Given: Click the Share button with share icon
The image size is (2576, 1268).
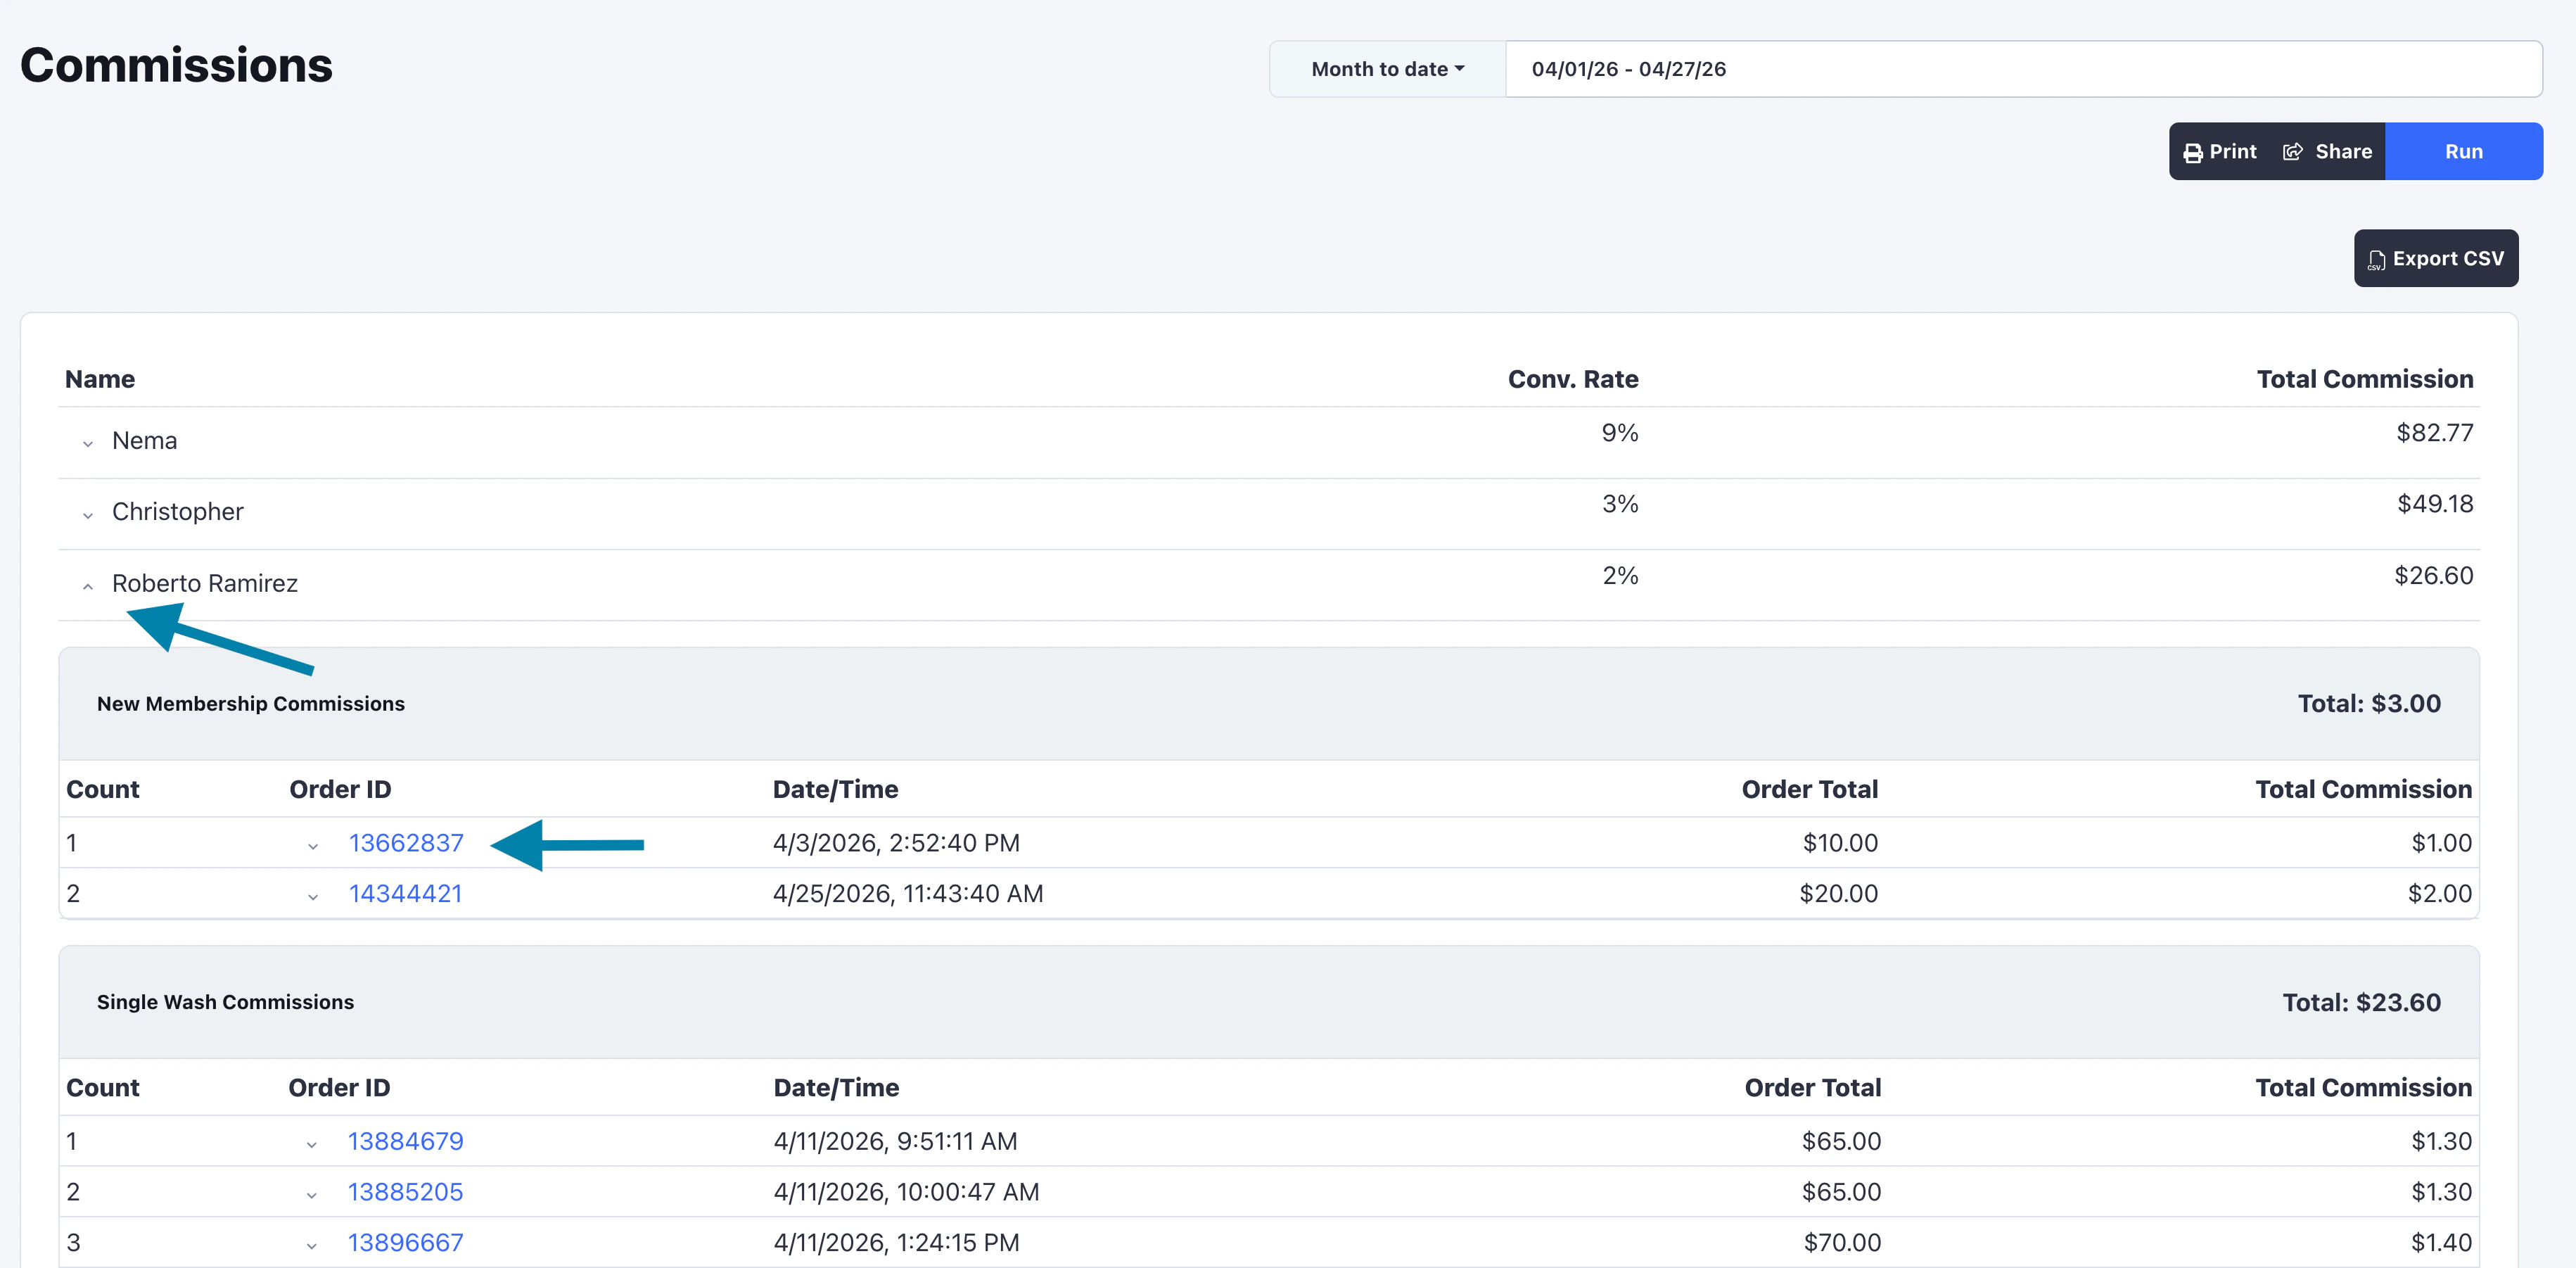Looking at the screenshot, I should (2328, 152).
